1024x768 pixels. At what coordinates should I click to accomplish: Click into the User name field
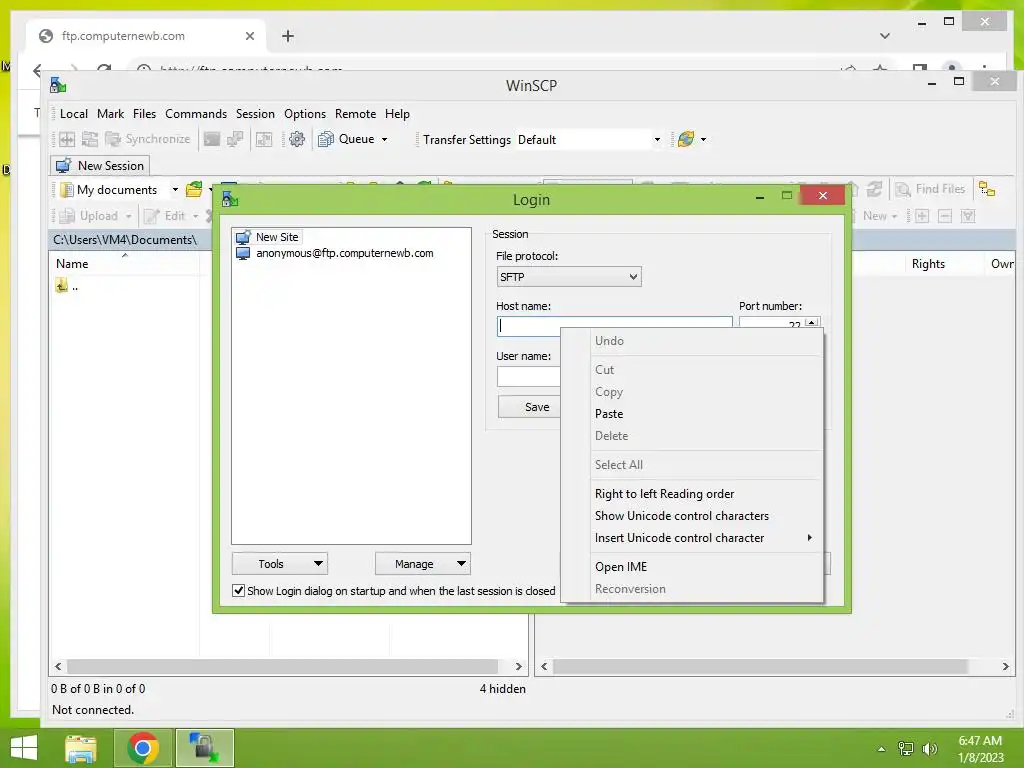[x=529, y=376]
